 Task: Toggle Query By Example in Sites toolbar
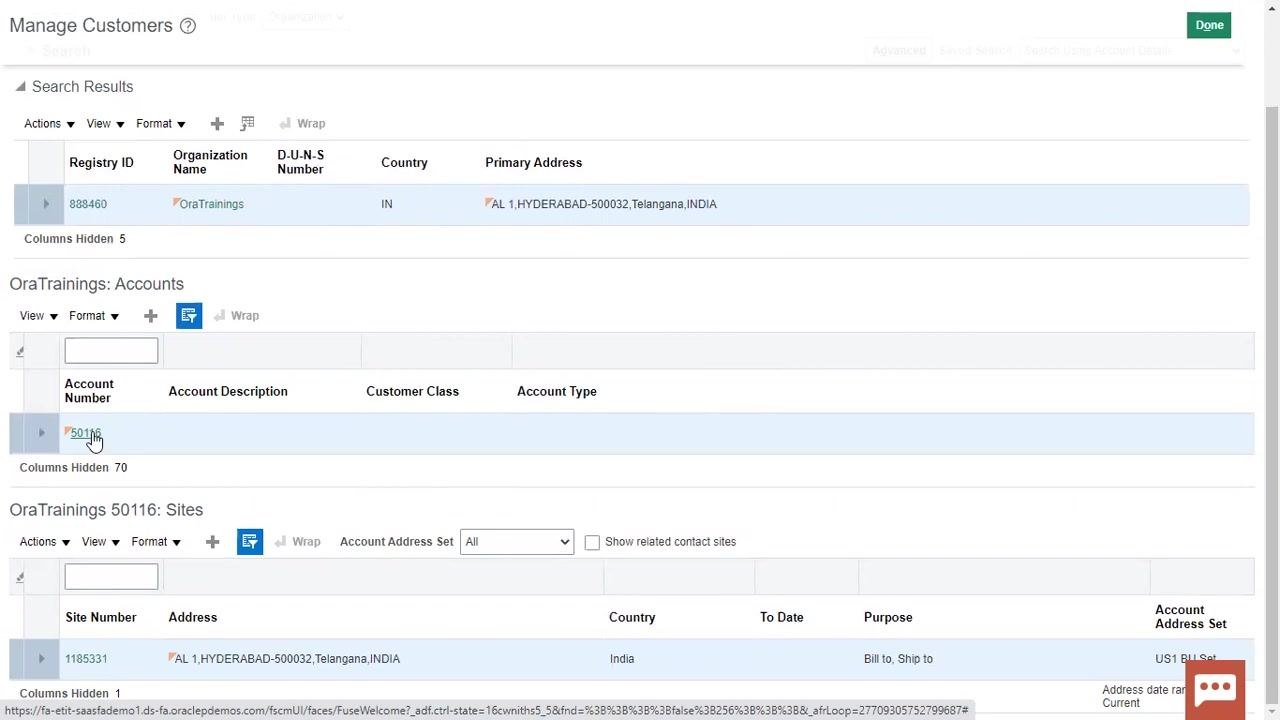(250, 541)
